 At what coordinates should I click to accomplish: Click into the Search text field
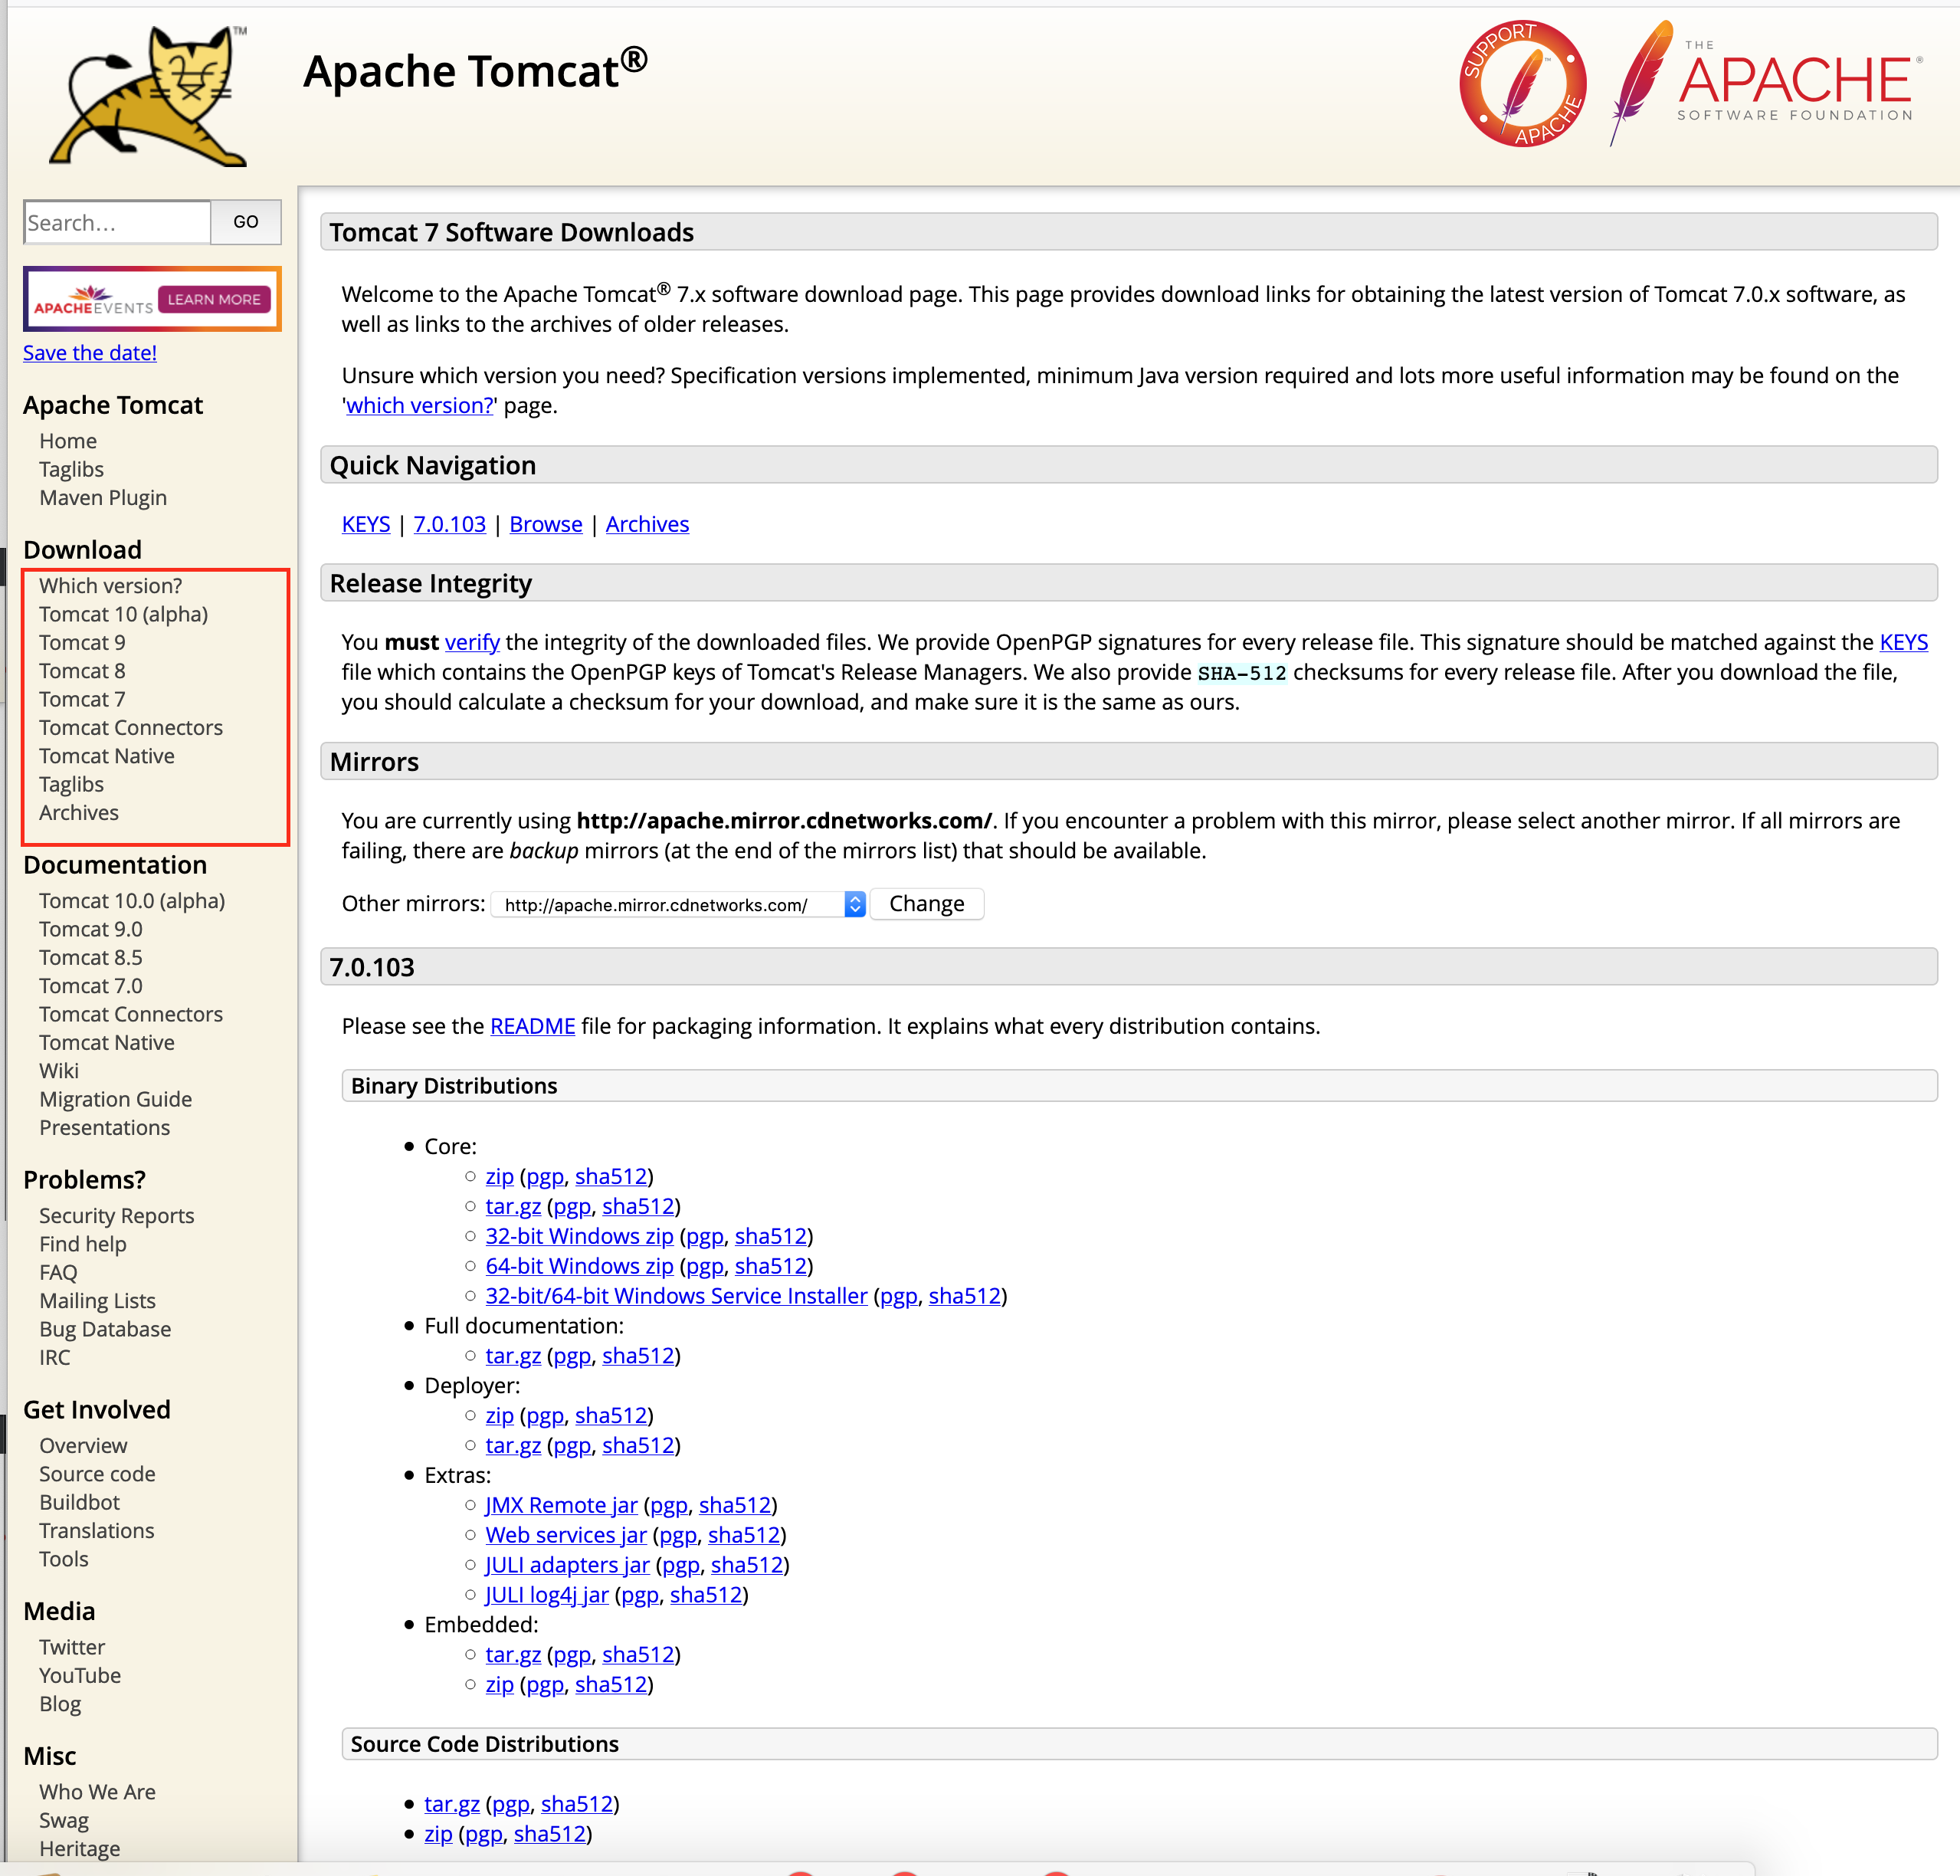(x=117, y=222)
